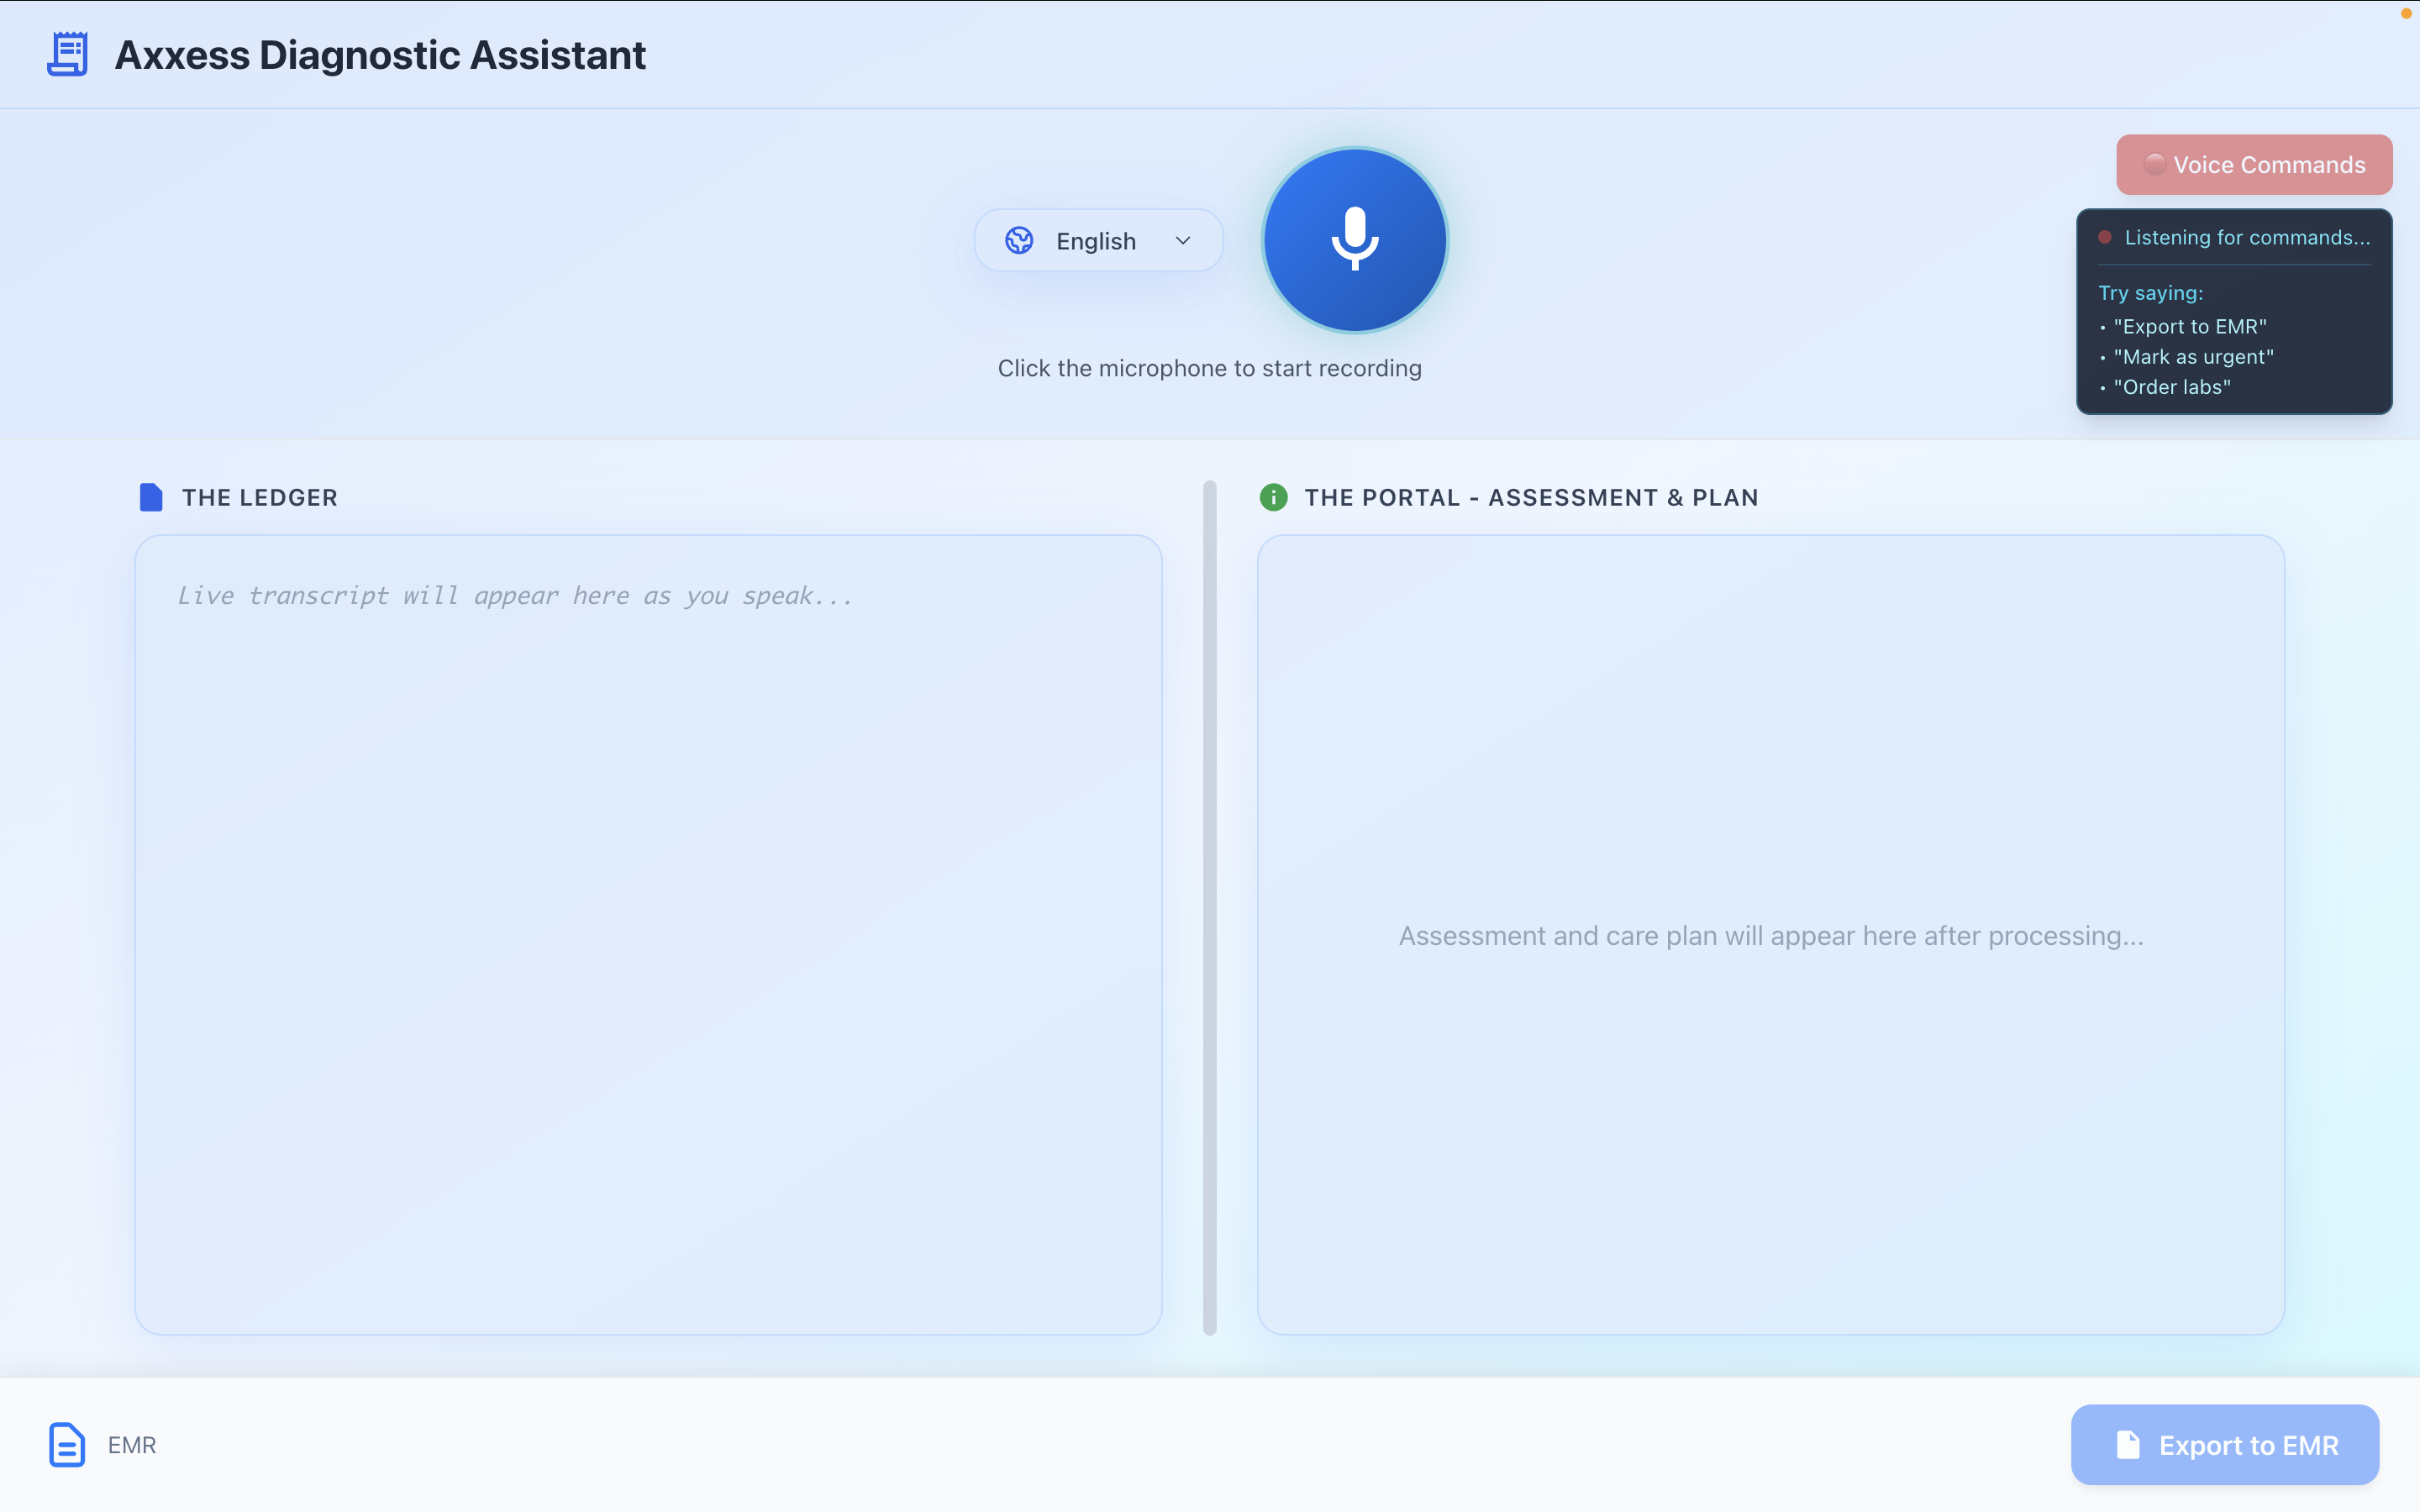Open the English language dropdown
2420x1512 pixels.
click(x=1097, y=241)
